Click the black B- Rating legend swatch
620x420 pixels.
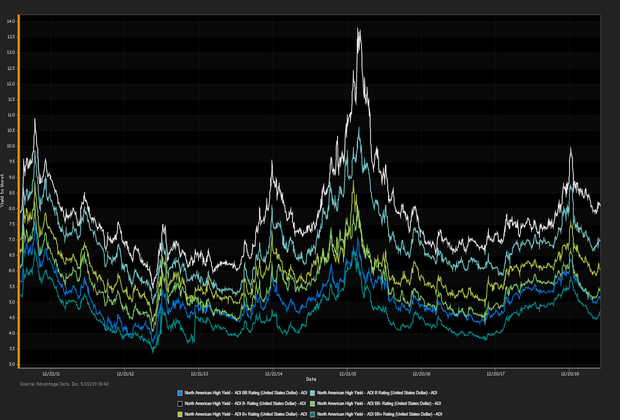(x=180, y=404)
